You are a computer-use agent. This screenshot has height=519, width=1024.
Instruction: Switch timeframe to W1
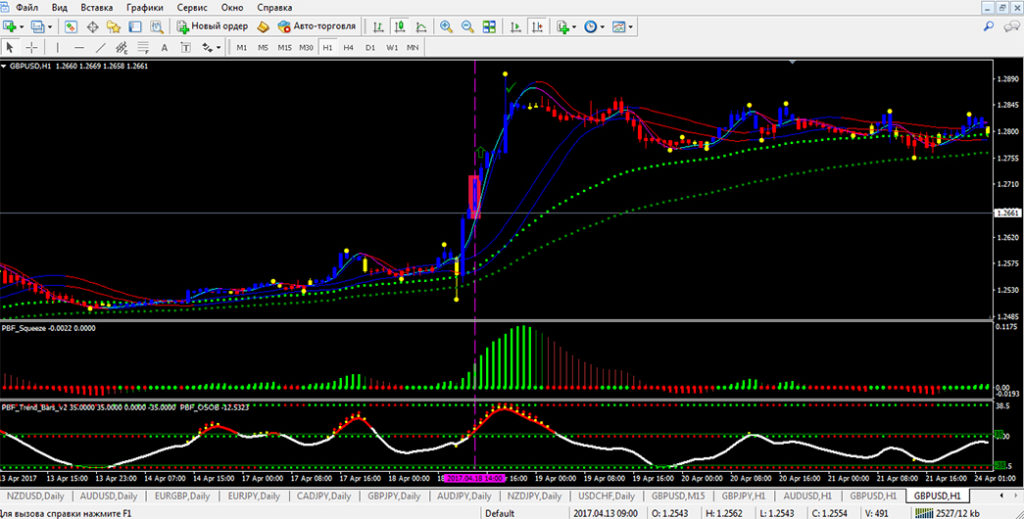(x=391, y=48)
